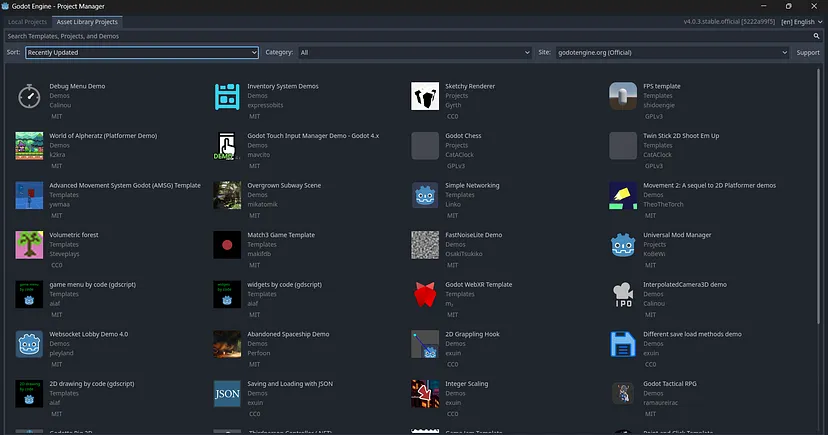This screenshot has height=435, width=828.
Task: Open the Godot Chess project title
Action: tap(463, 136)
